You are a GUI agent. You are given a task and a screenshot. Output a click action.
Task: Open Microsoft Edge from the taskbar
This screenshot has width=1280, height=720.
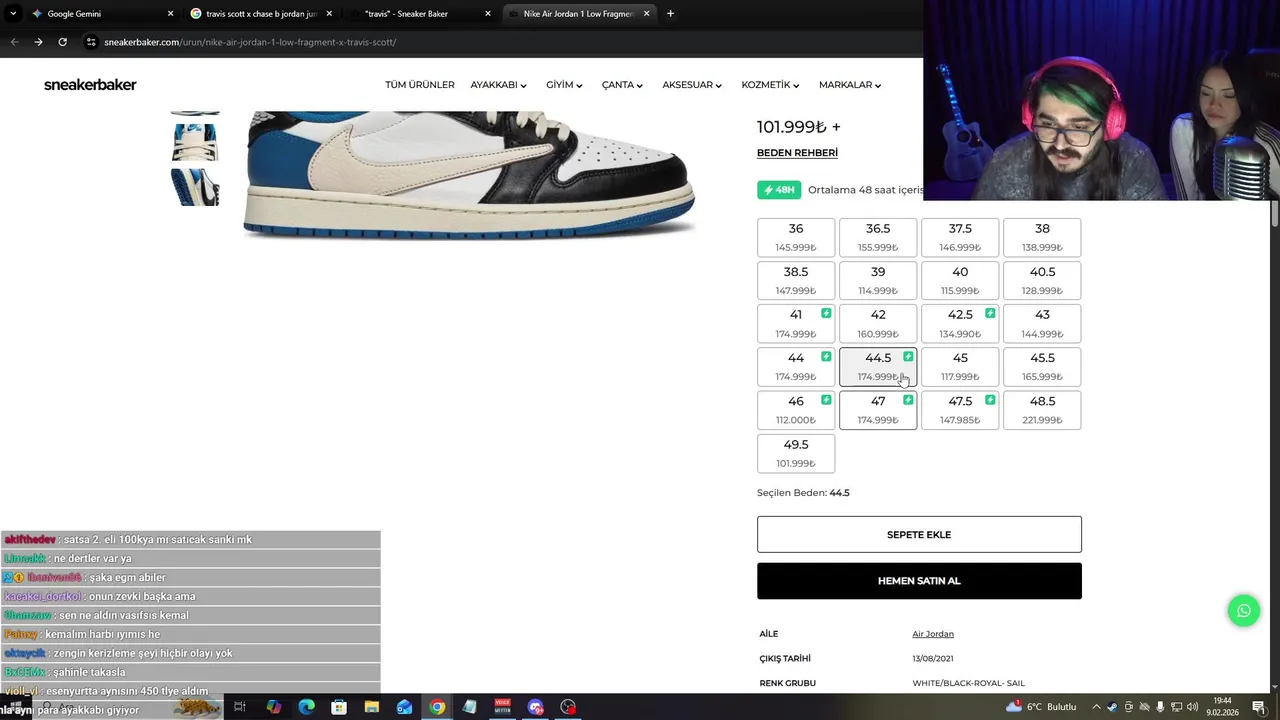(306, 707)
